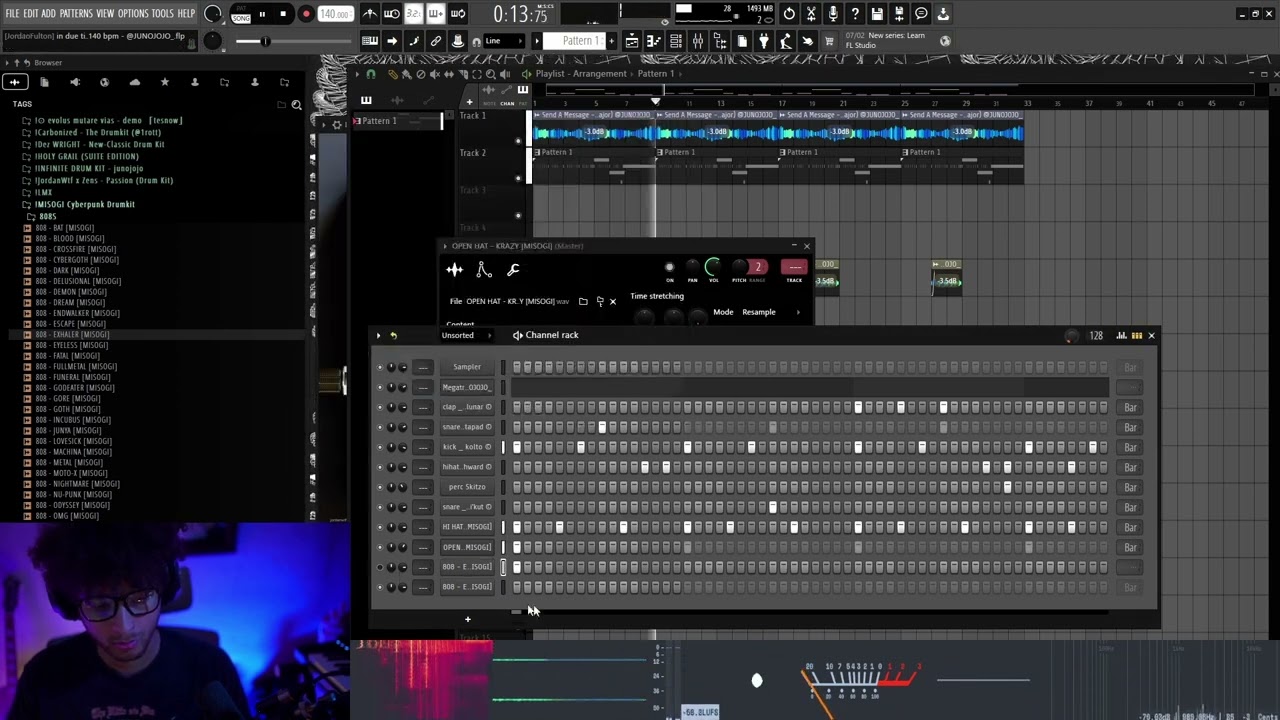Toggle overdub / blend recording
1280x720 pixels.
point(436,14)
